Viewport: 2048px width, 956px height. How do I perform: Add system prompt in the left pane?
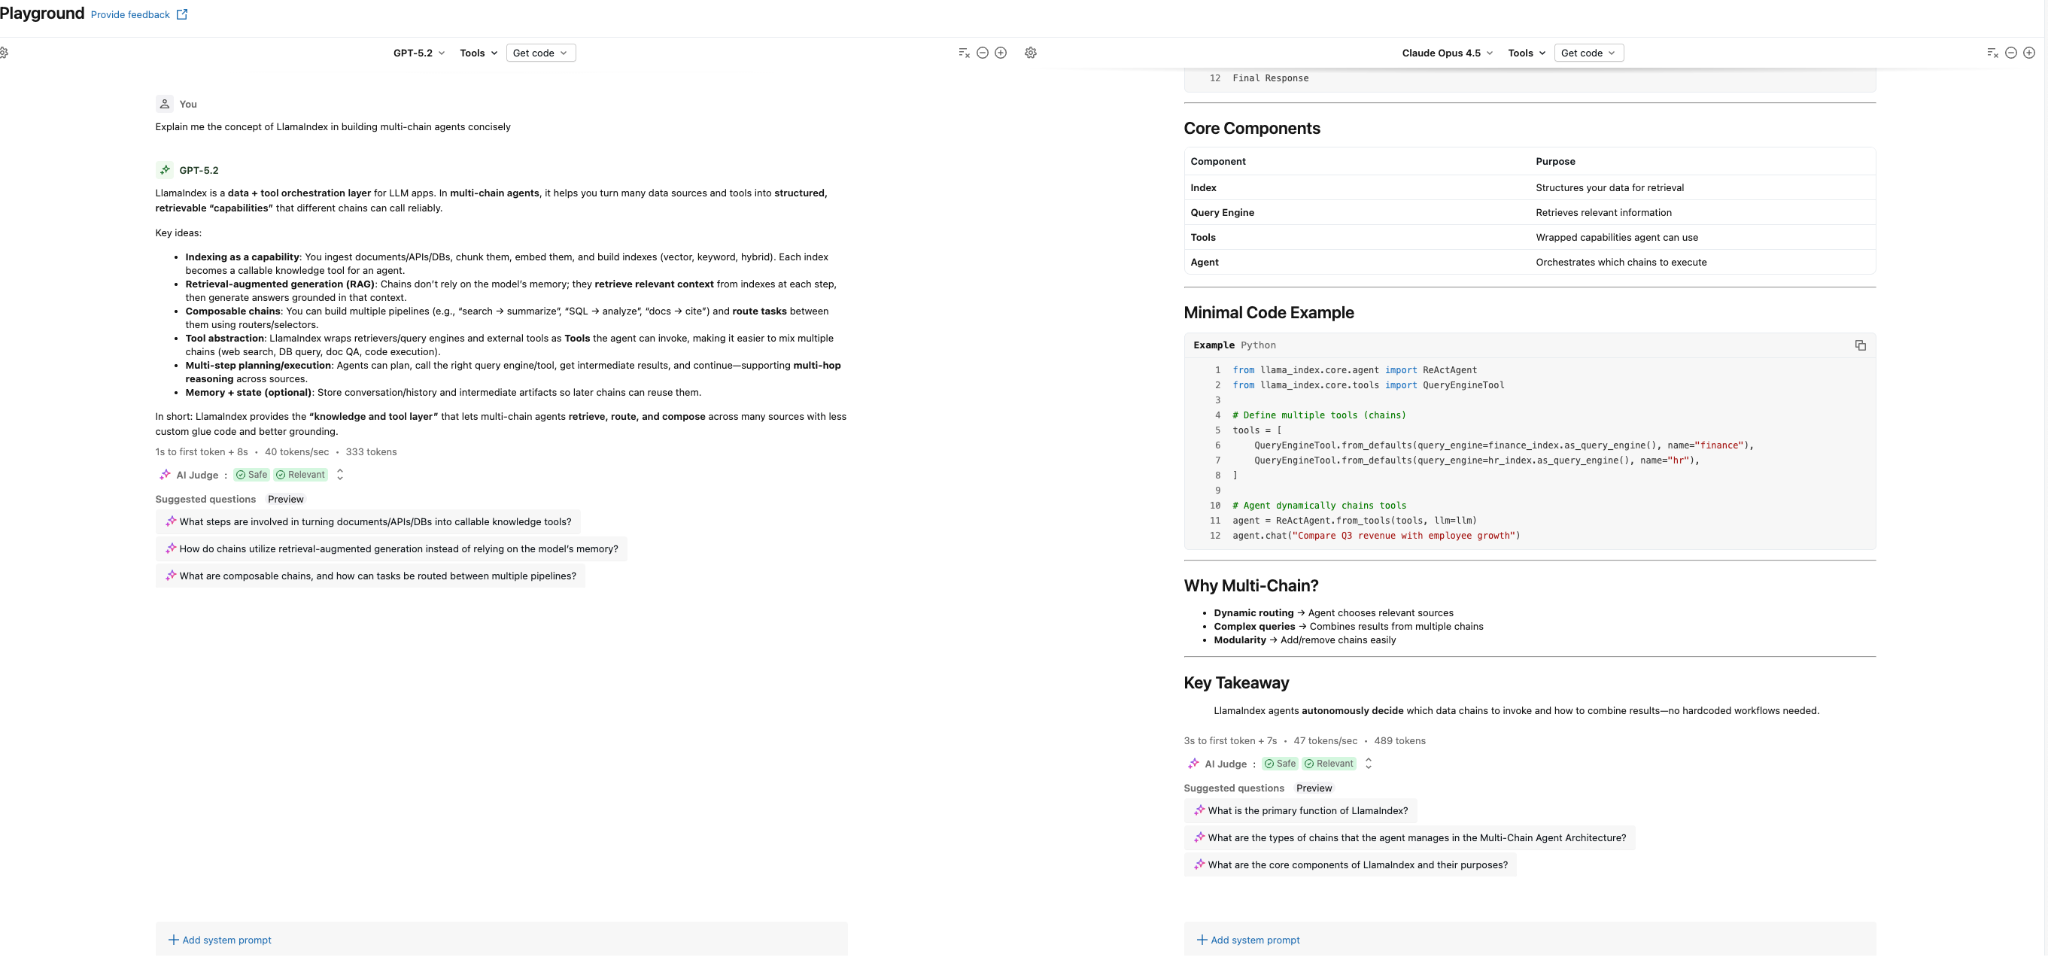coord(220,940)
